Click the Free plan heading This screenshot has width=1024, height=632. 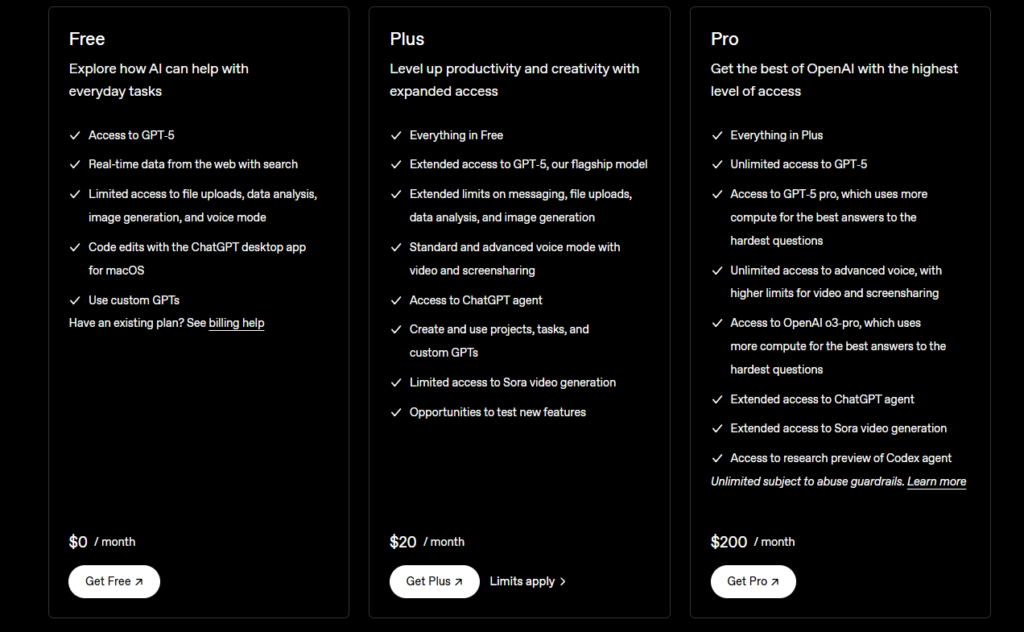coord(87,39)
